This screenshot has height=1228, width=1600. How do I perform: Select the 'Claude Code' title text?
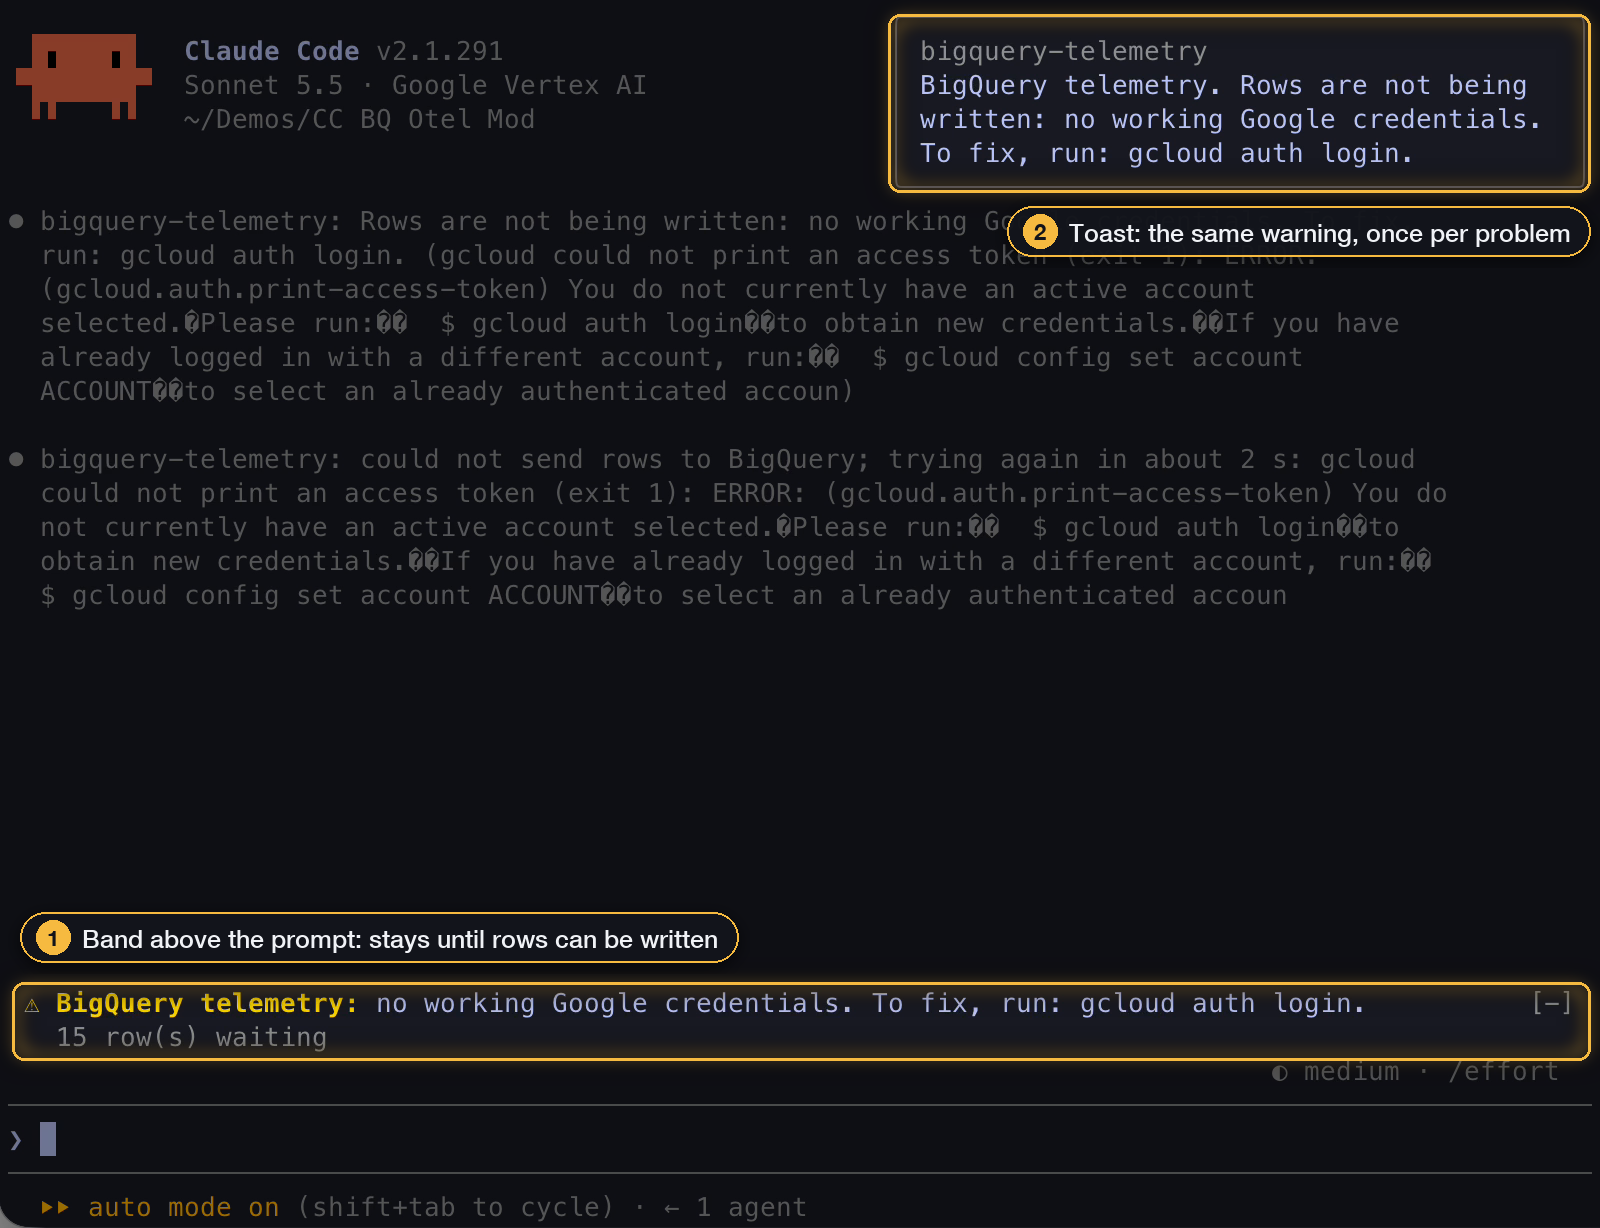coord(272,51)
